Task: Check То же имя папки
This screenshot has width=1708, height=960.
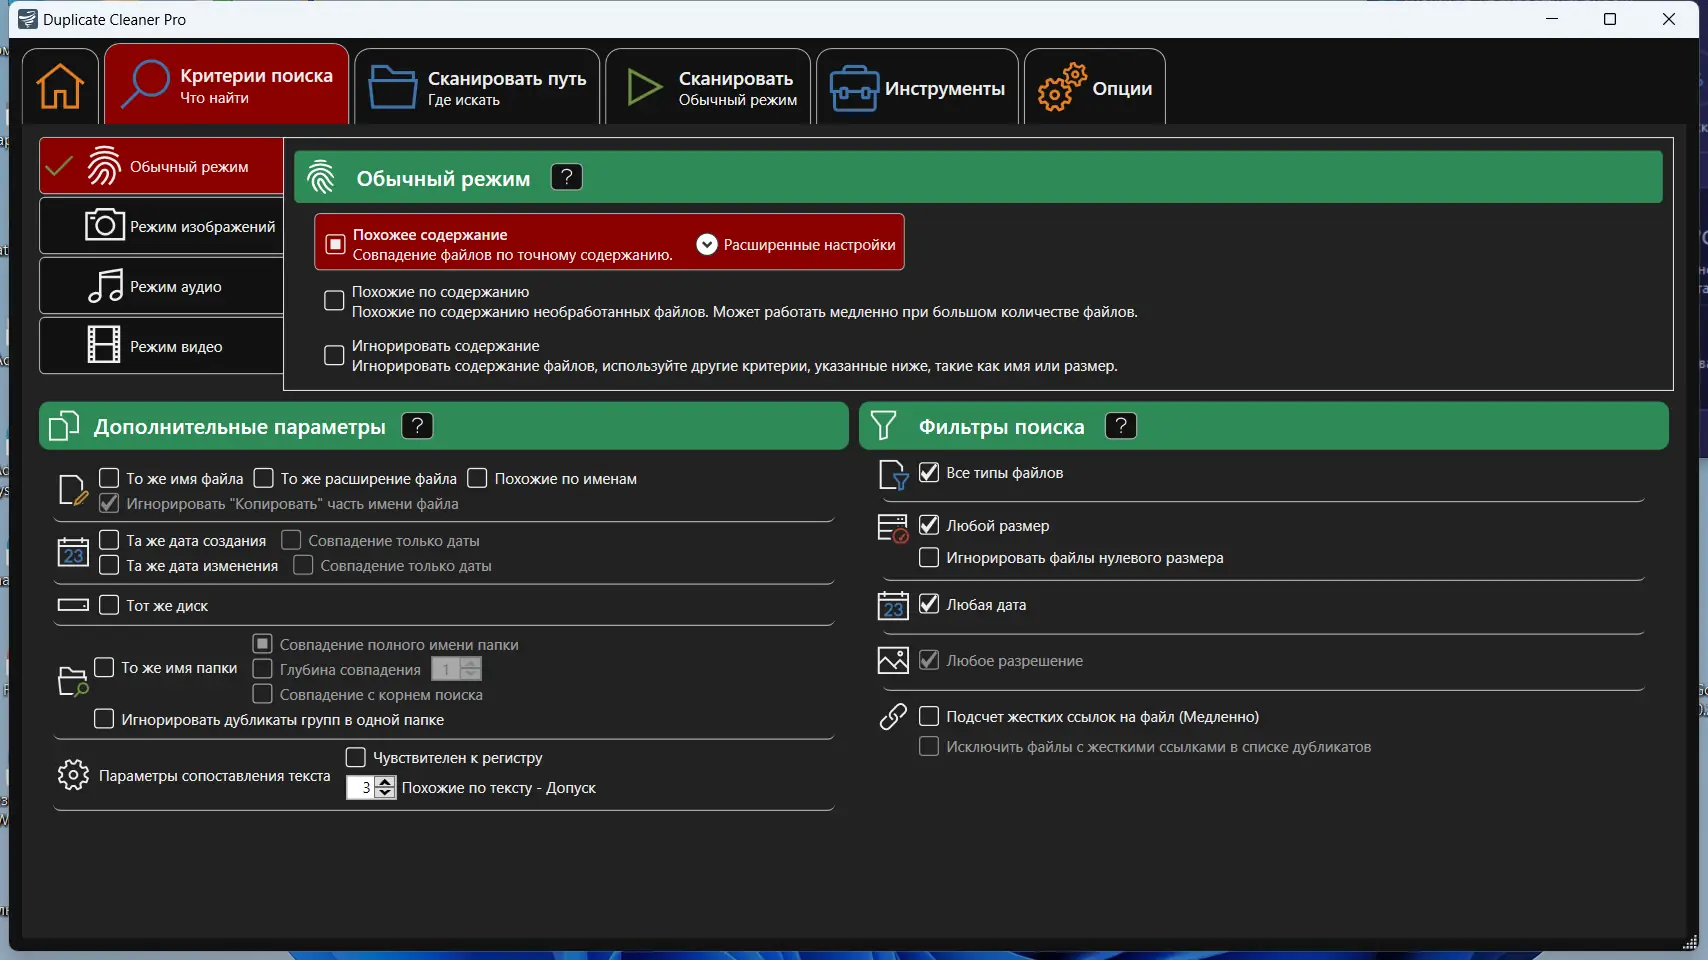Action: click(x=104, y=667)
